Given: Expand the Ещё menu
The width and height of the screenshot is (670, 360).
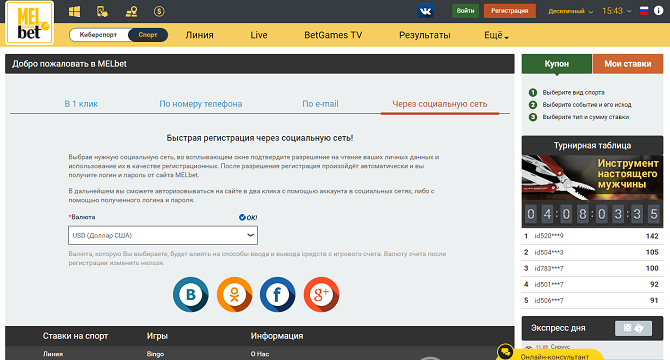Looking at the screenshot, I should coord(496,35).
